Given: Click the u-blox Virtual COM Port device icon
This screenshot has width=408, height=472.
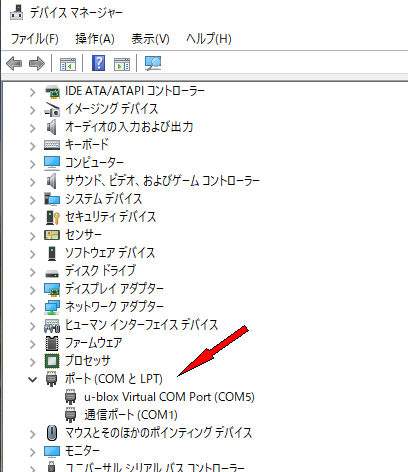Looking at the screenshot, I should pyautogui.click(x=70, y=397).
